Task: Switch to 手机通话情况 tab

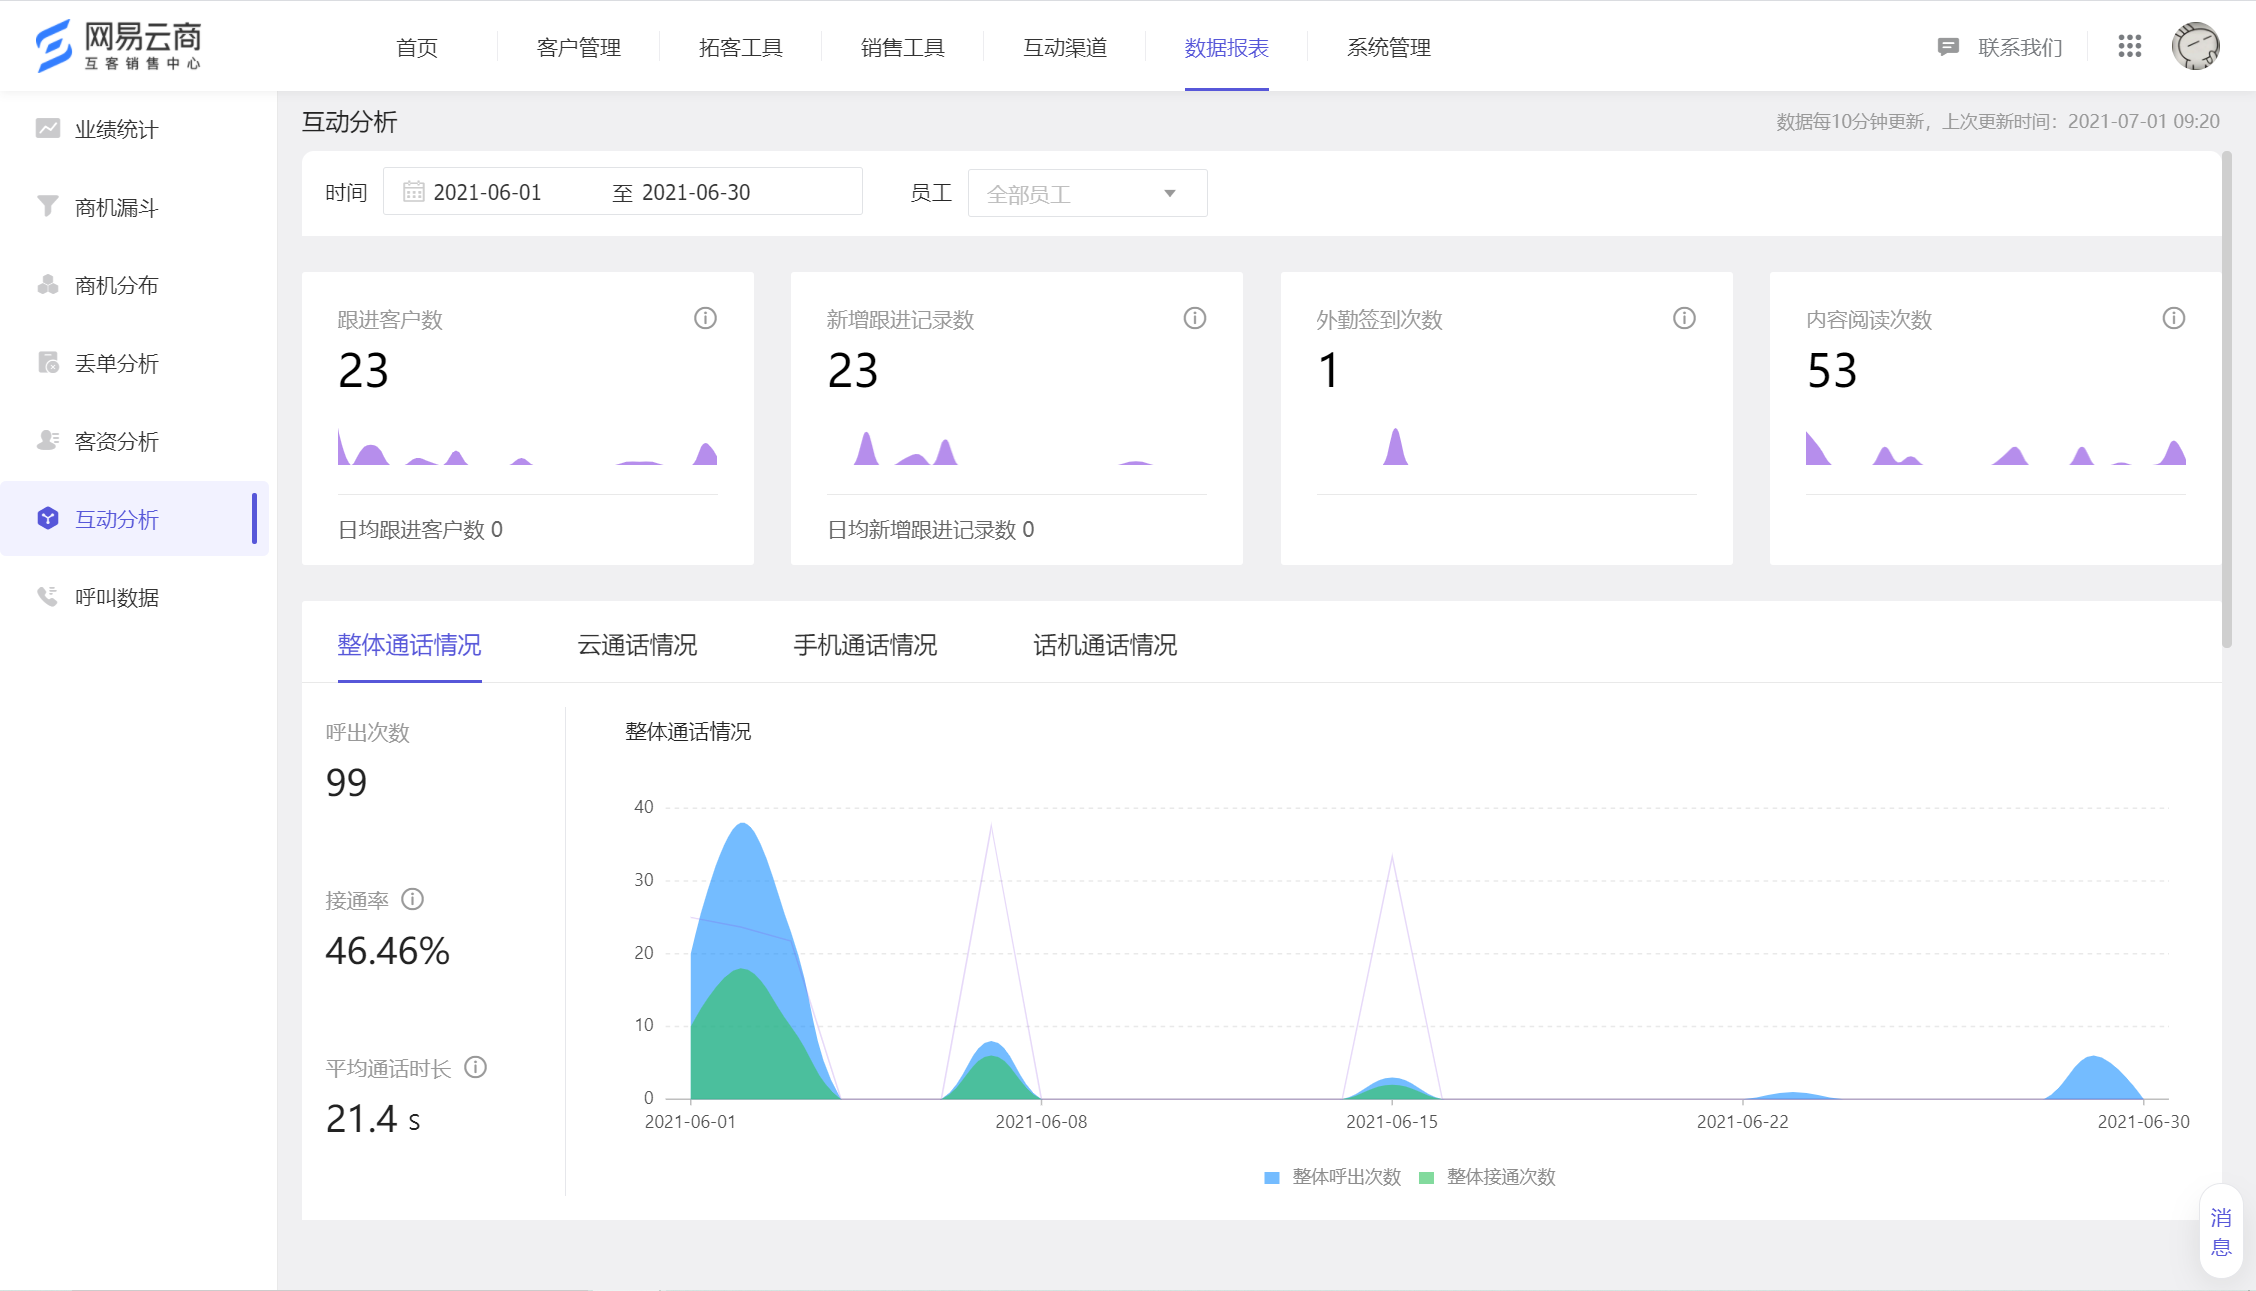Action: click(x=866, y=645)
